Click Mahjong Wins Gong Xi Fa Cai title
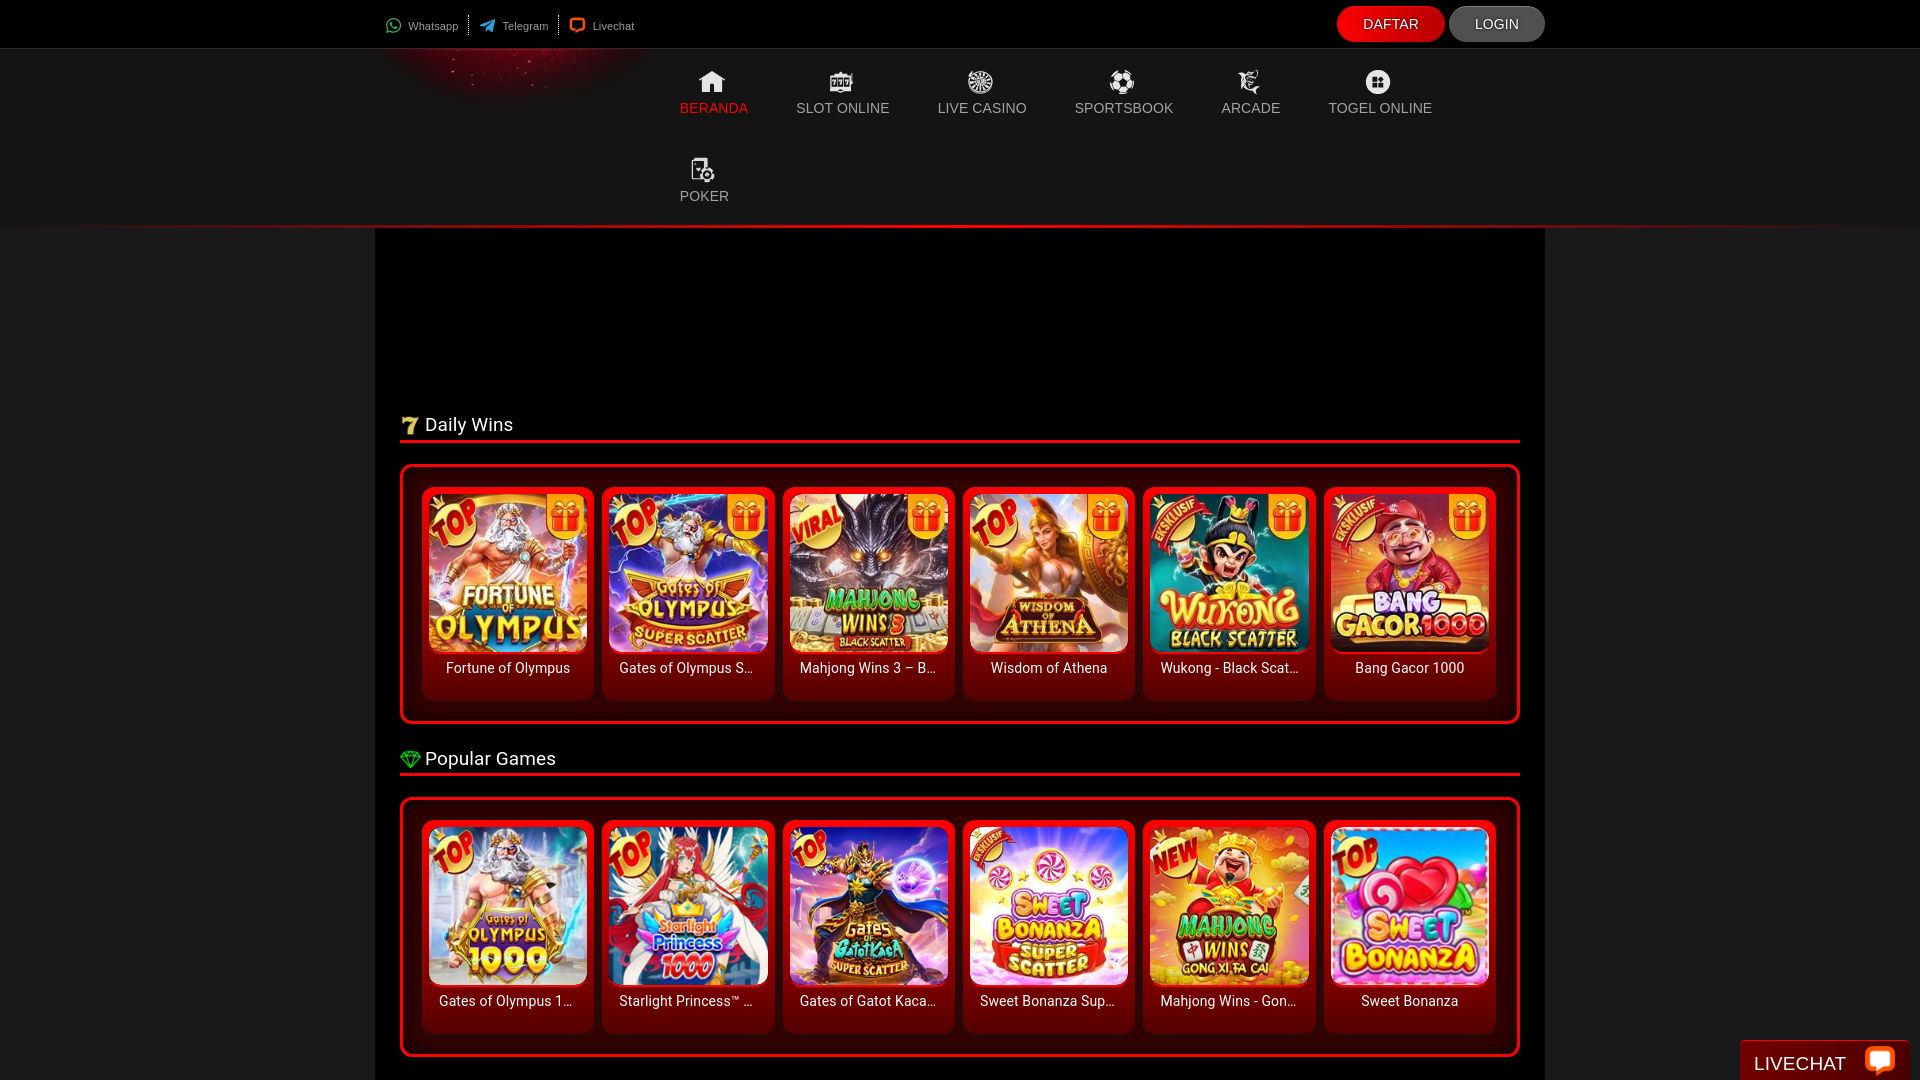Screen dimensions: 1920x1080 coord(1229,1001)
